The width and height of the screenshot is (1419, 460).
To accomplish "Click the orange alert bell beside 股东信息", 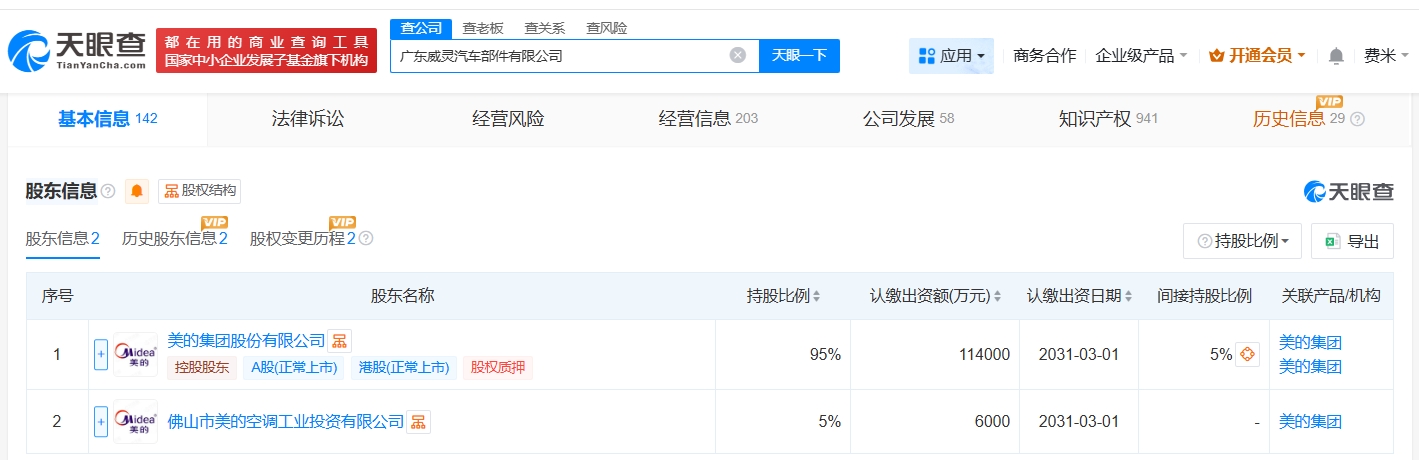I will click(137, 191).
